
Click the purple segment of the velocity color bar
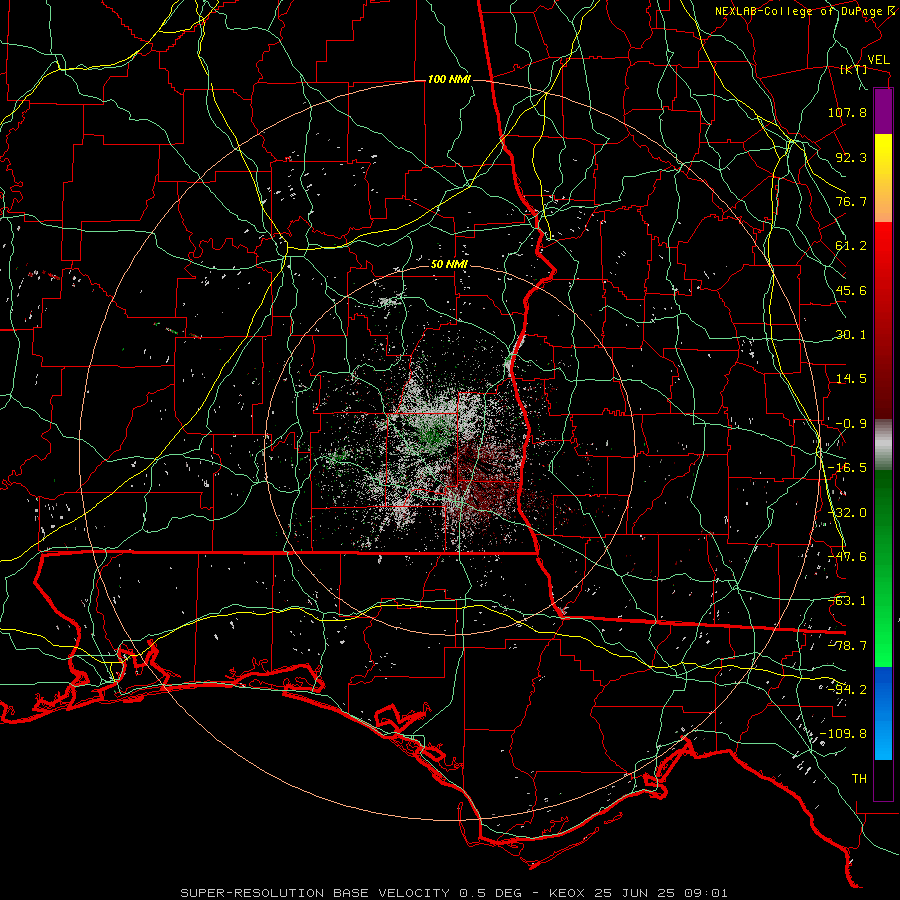coord(883,111)
